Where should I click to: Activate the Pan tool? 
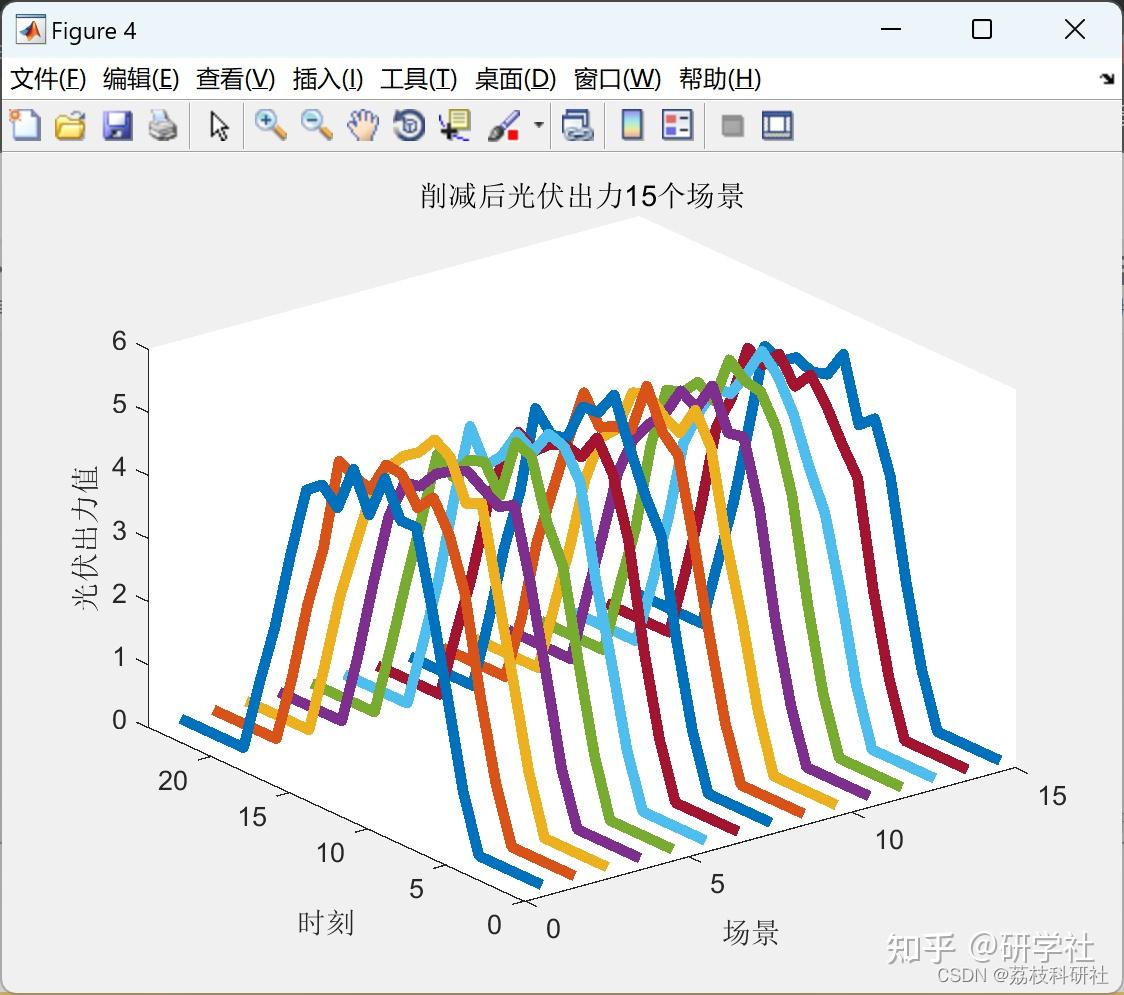coord(363,126)
